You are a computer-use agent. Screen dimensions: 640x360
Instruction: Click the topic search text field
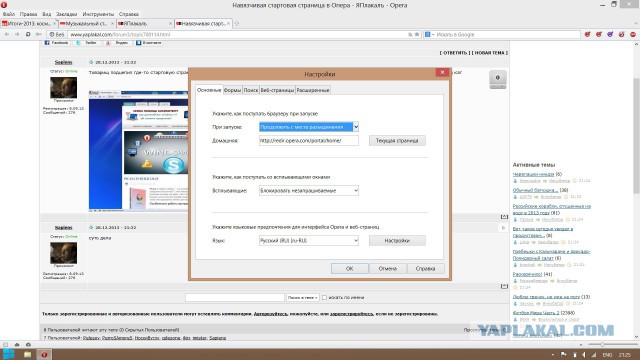click(235, 298)
